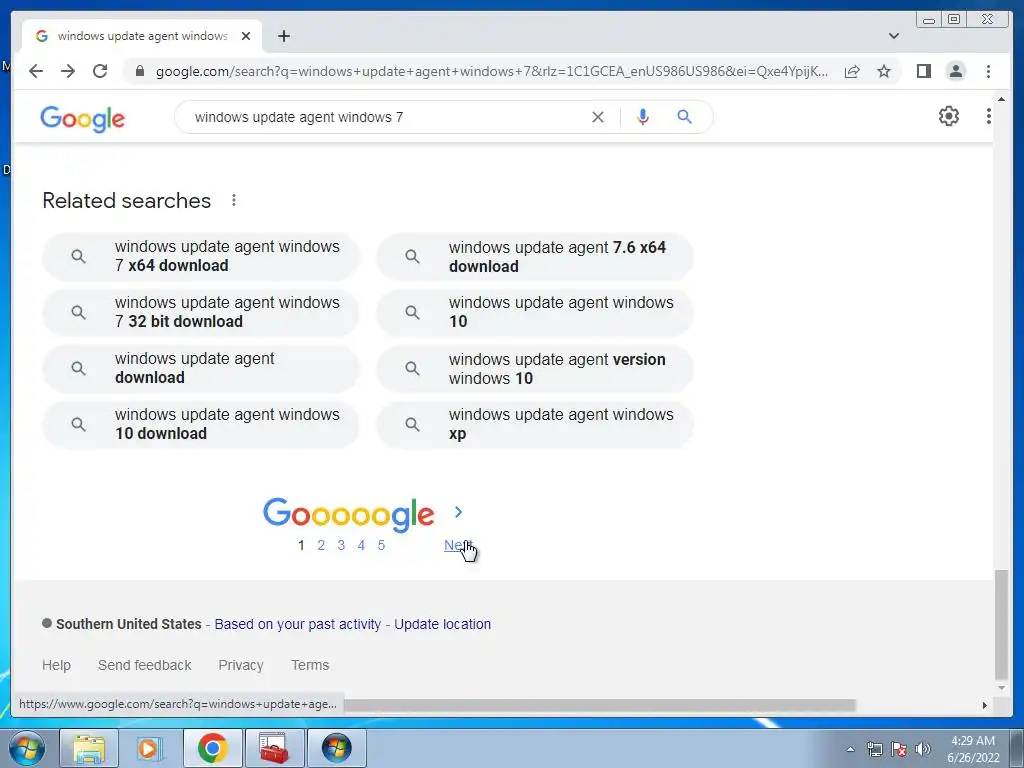This screenshot has width=1024, height=768.
Task: Open 'Based on your past activity' link
Action: click(x=298, y=624)
